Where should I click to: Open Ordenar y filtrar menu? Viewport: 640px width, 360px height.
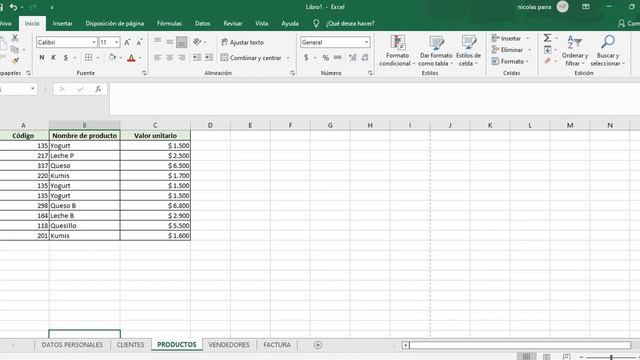point(575,51)
